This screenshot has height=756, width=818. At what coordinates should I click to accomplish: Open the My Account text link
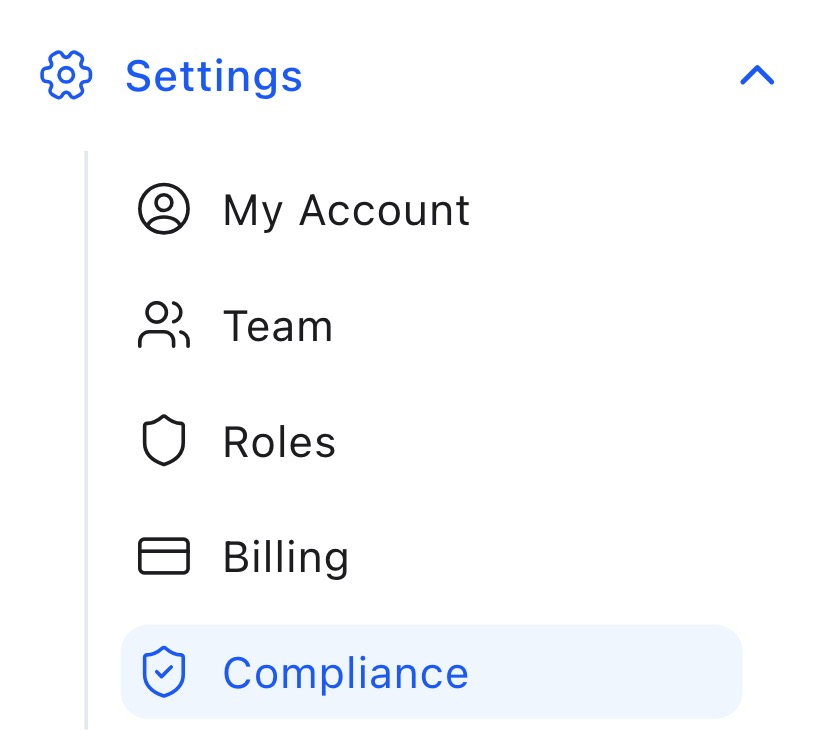pyautogui.click(x=346, y=210)
